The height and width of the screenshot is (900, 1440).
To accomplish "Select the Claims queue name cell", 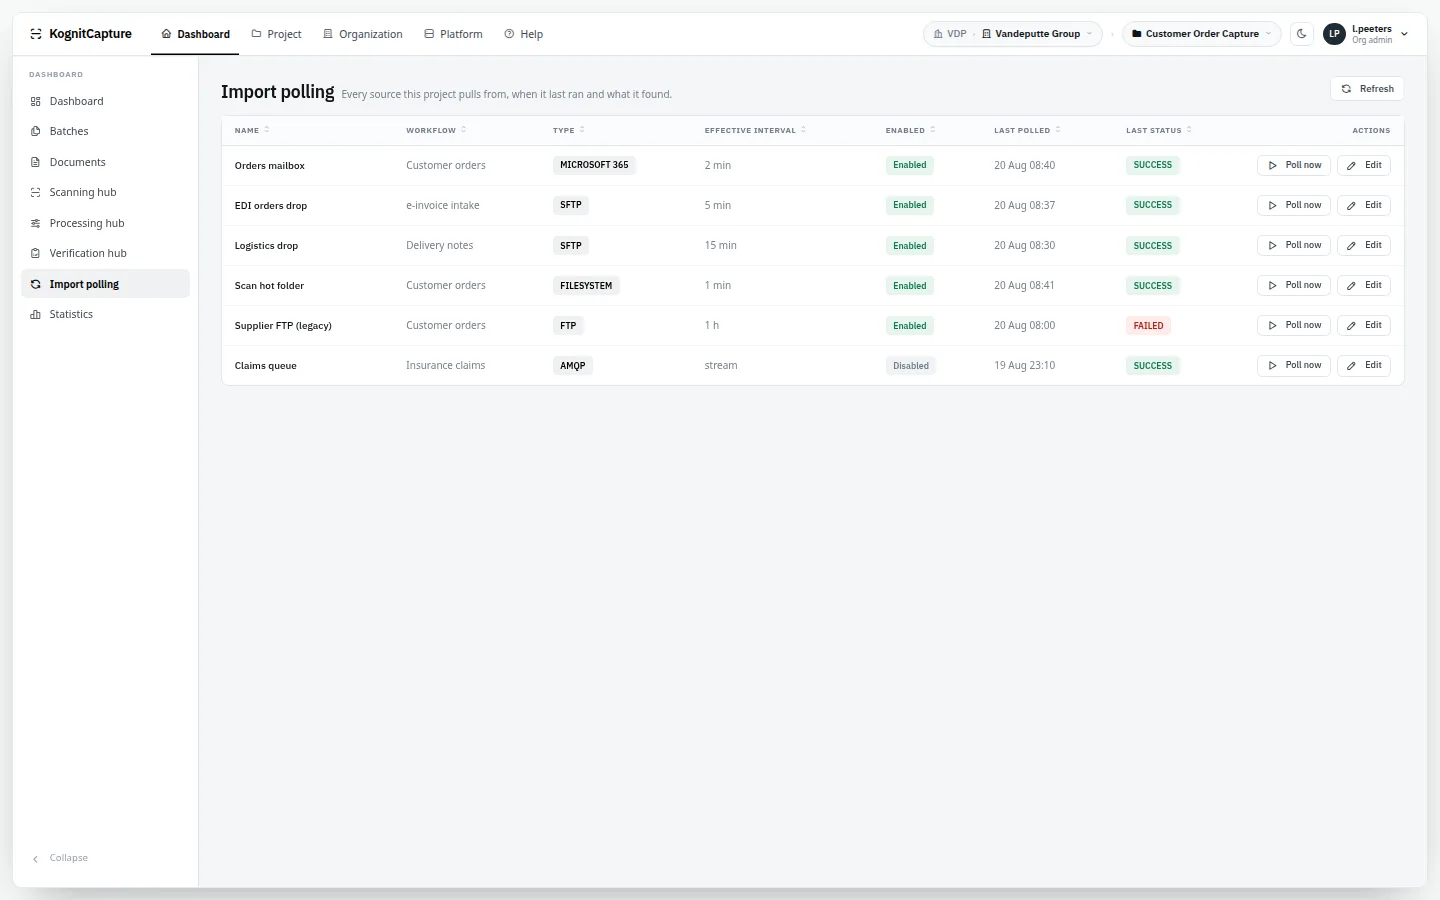I will pyautogui.click(x=266, y=366).
